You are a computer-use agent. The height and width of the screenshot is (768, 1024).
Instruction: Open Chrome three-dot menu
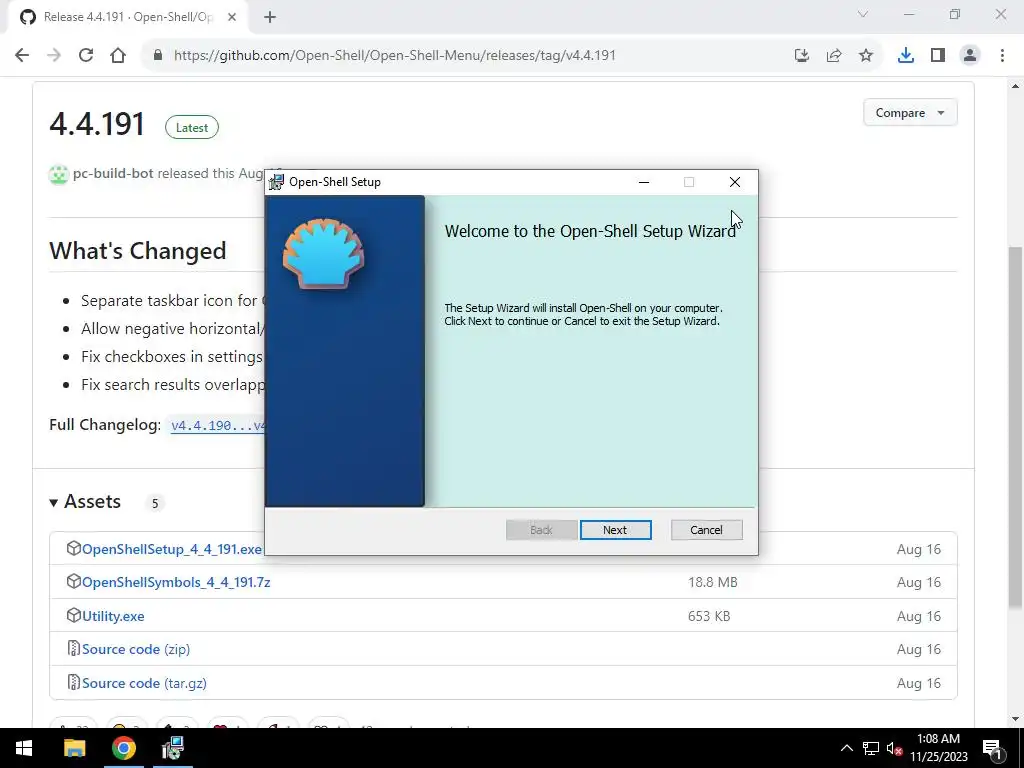point(1002,56)
